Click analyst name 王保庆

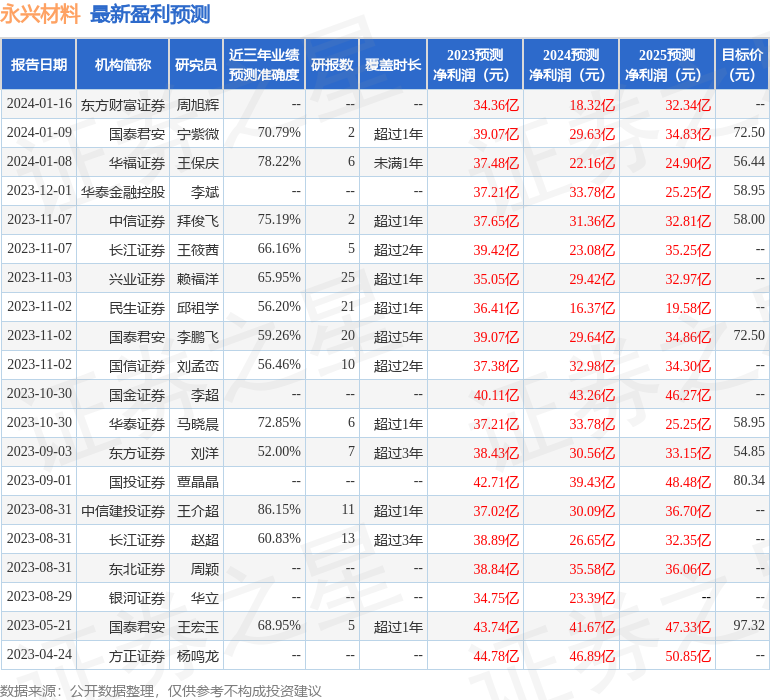[x=198, y=163]
